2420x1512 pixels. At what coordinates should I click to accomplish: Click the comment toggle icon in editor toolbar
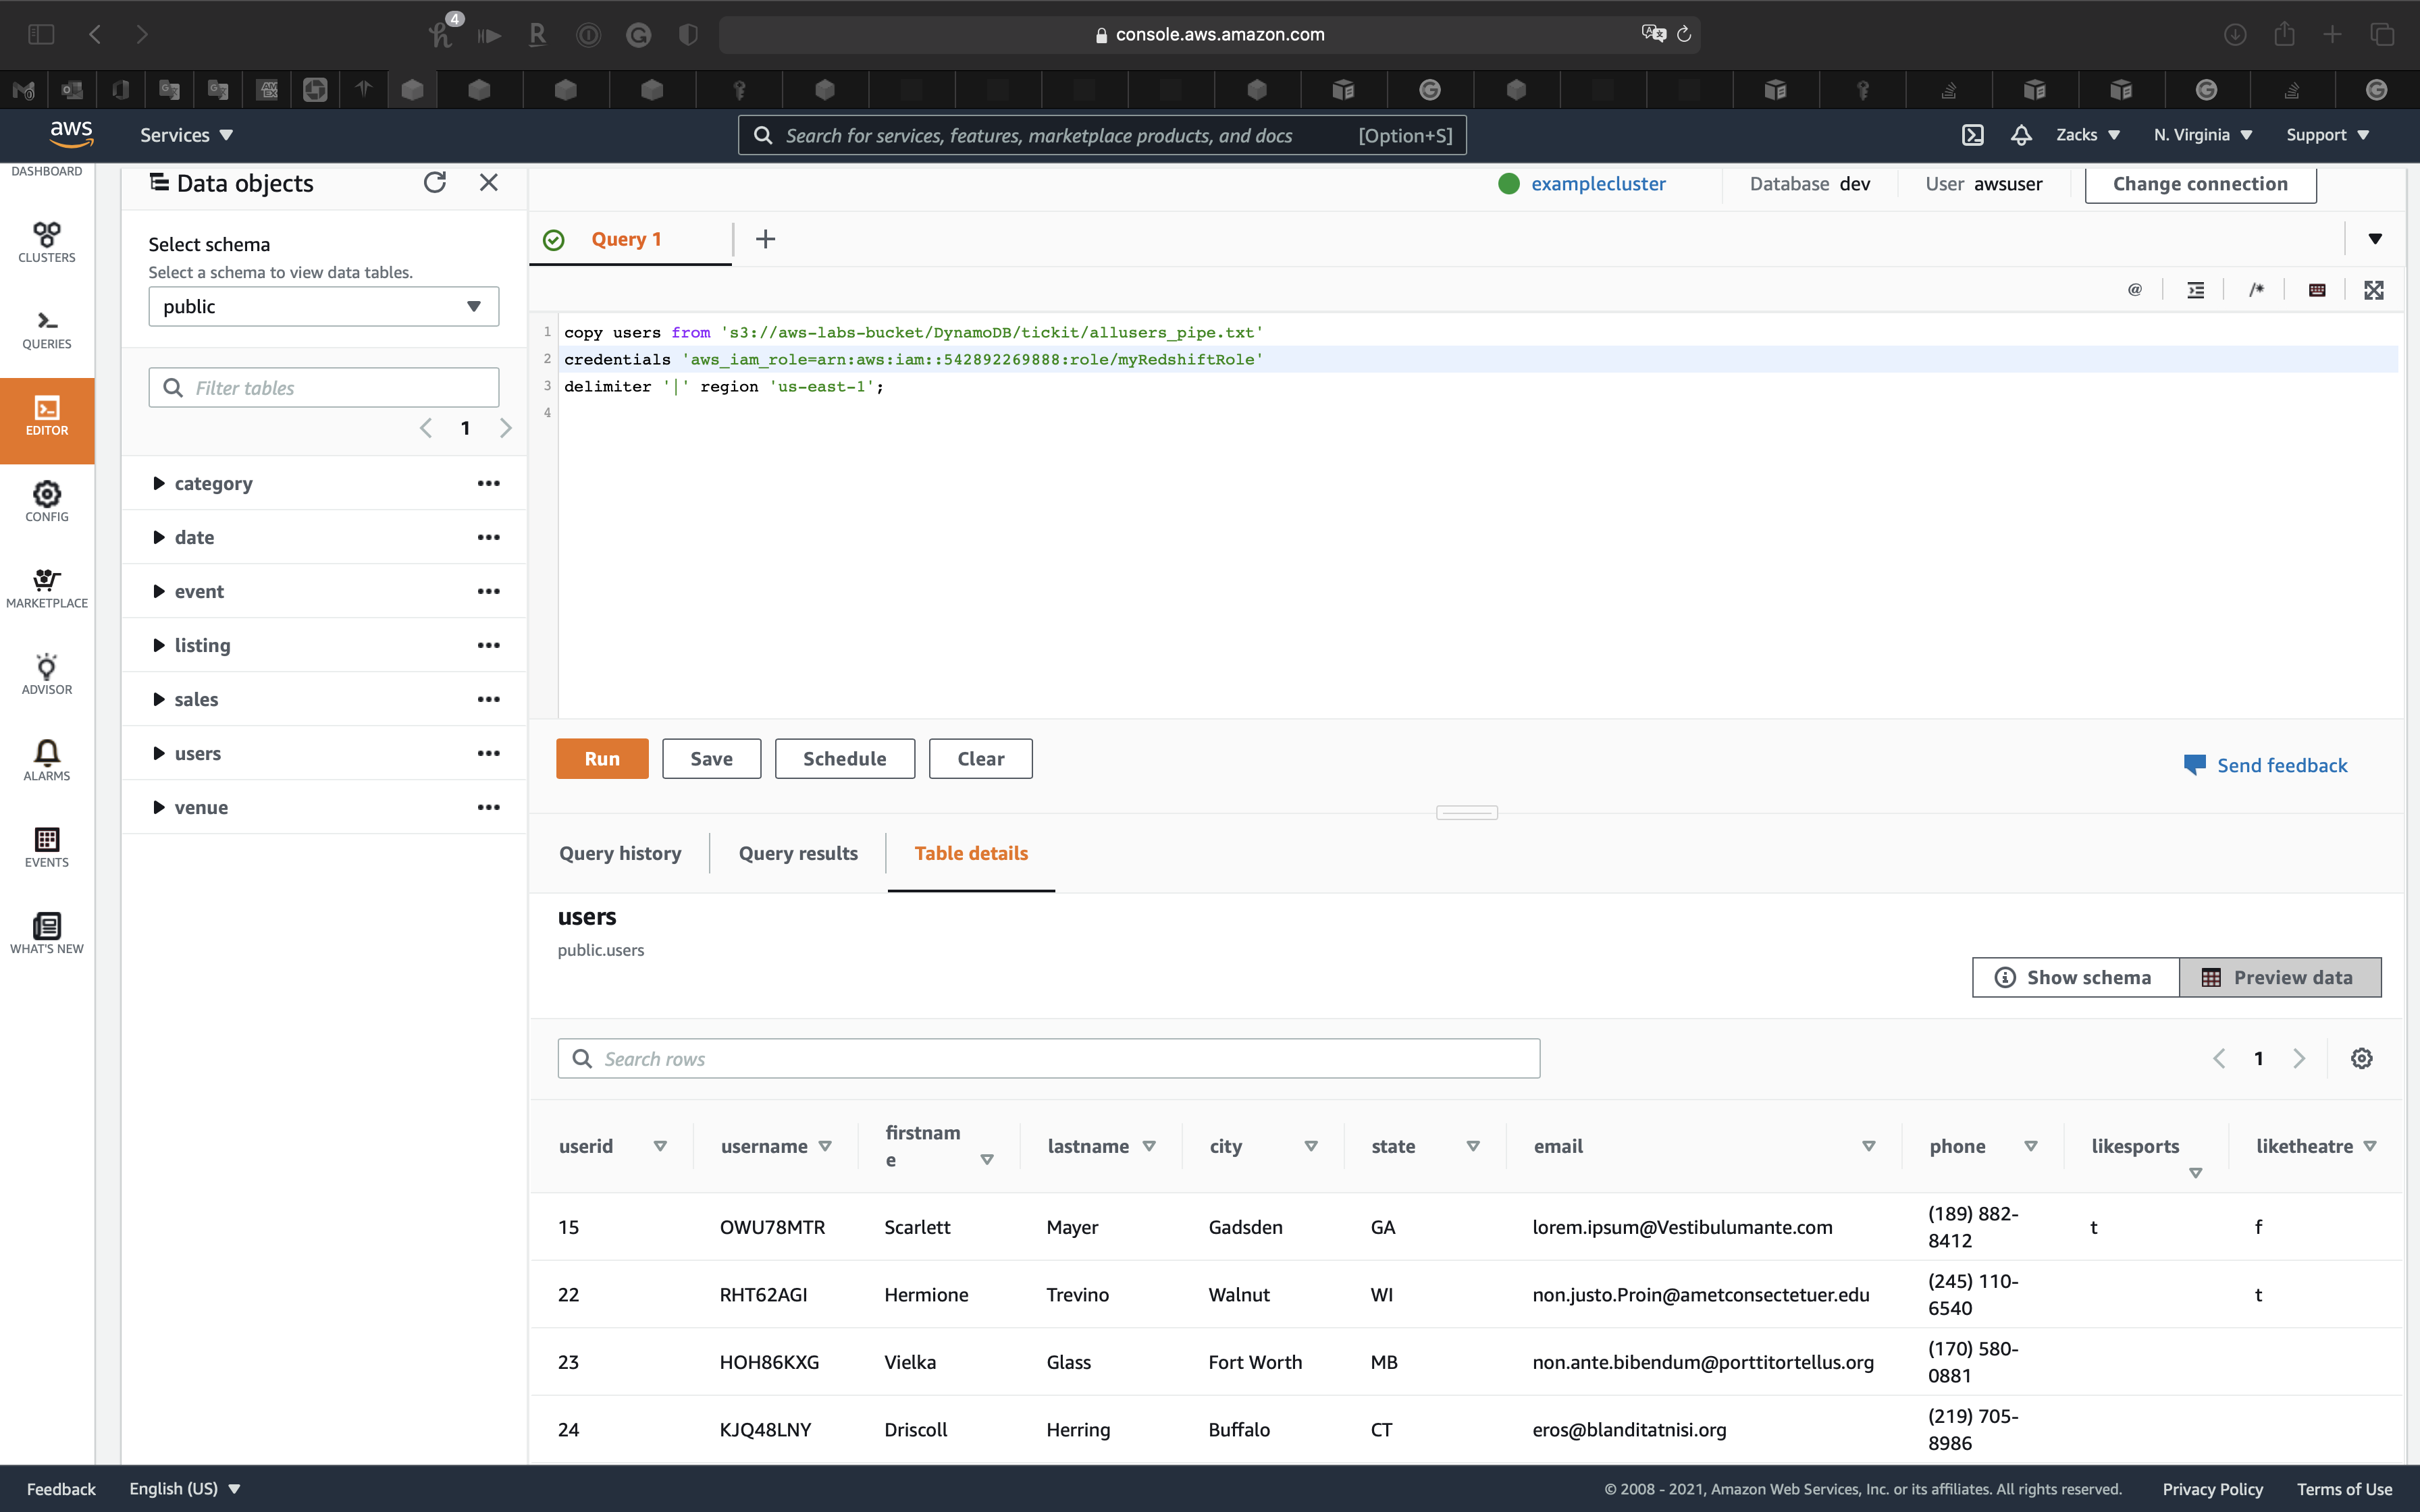2256,290
